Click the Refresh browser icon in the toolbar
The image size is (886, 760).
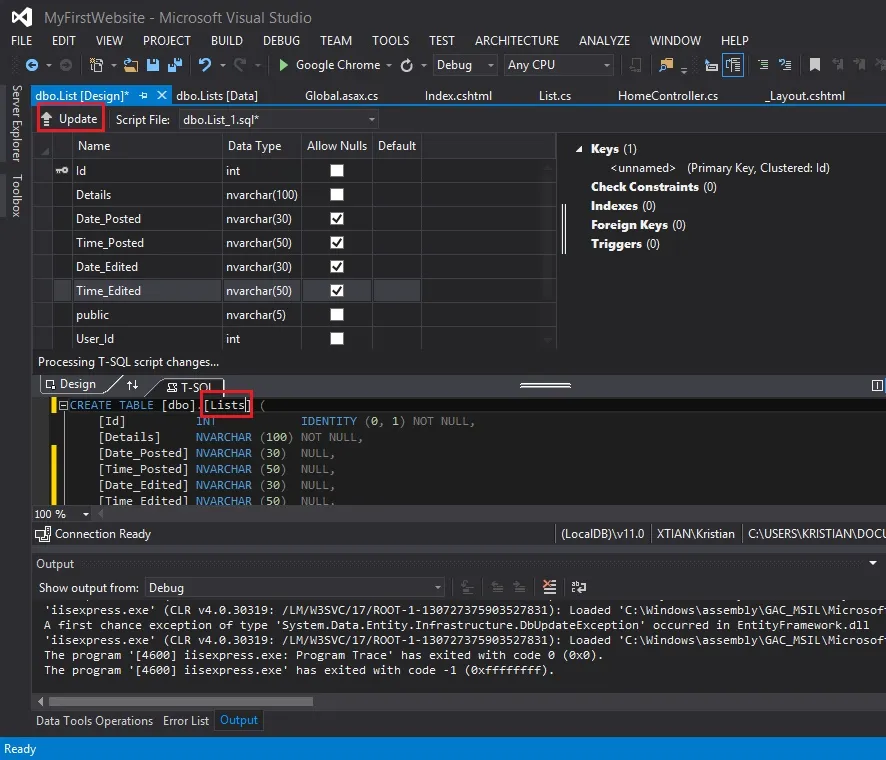click(406, 66)
